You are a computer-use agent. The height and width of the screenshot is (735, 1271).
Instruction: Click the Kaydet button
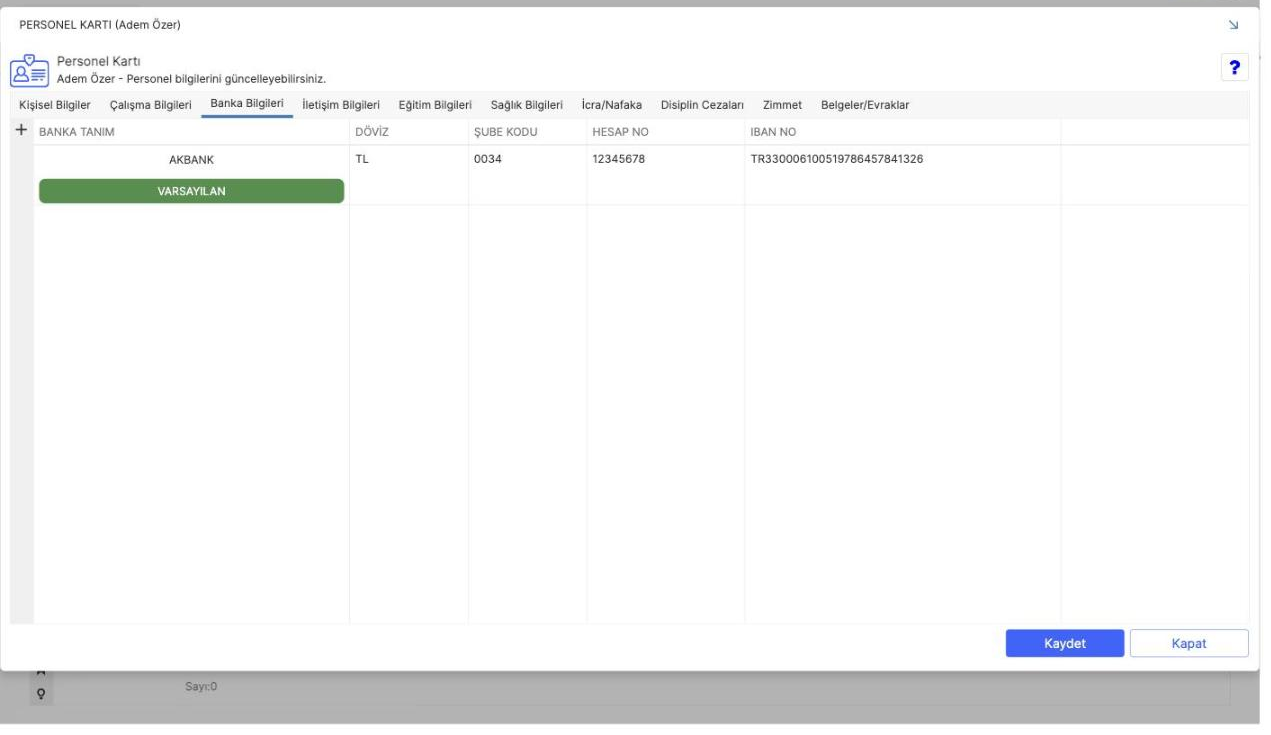click(x=1065, y=643)
